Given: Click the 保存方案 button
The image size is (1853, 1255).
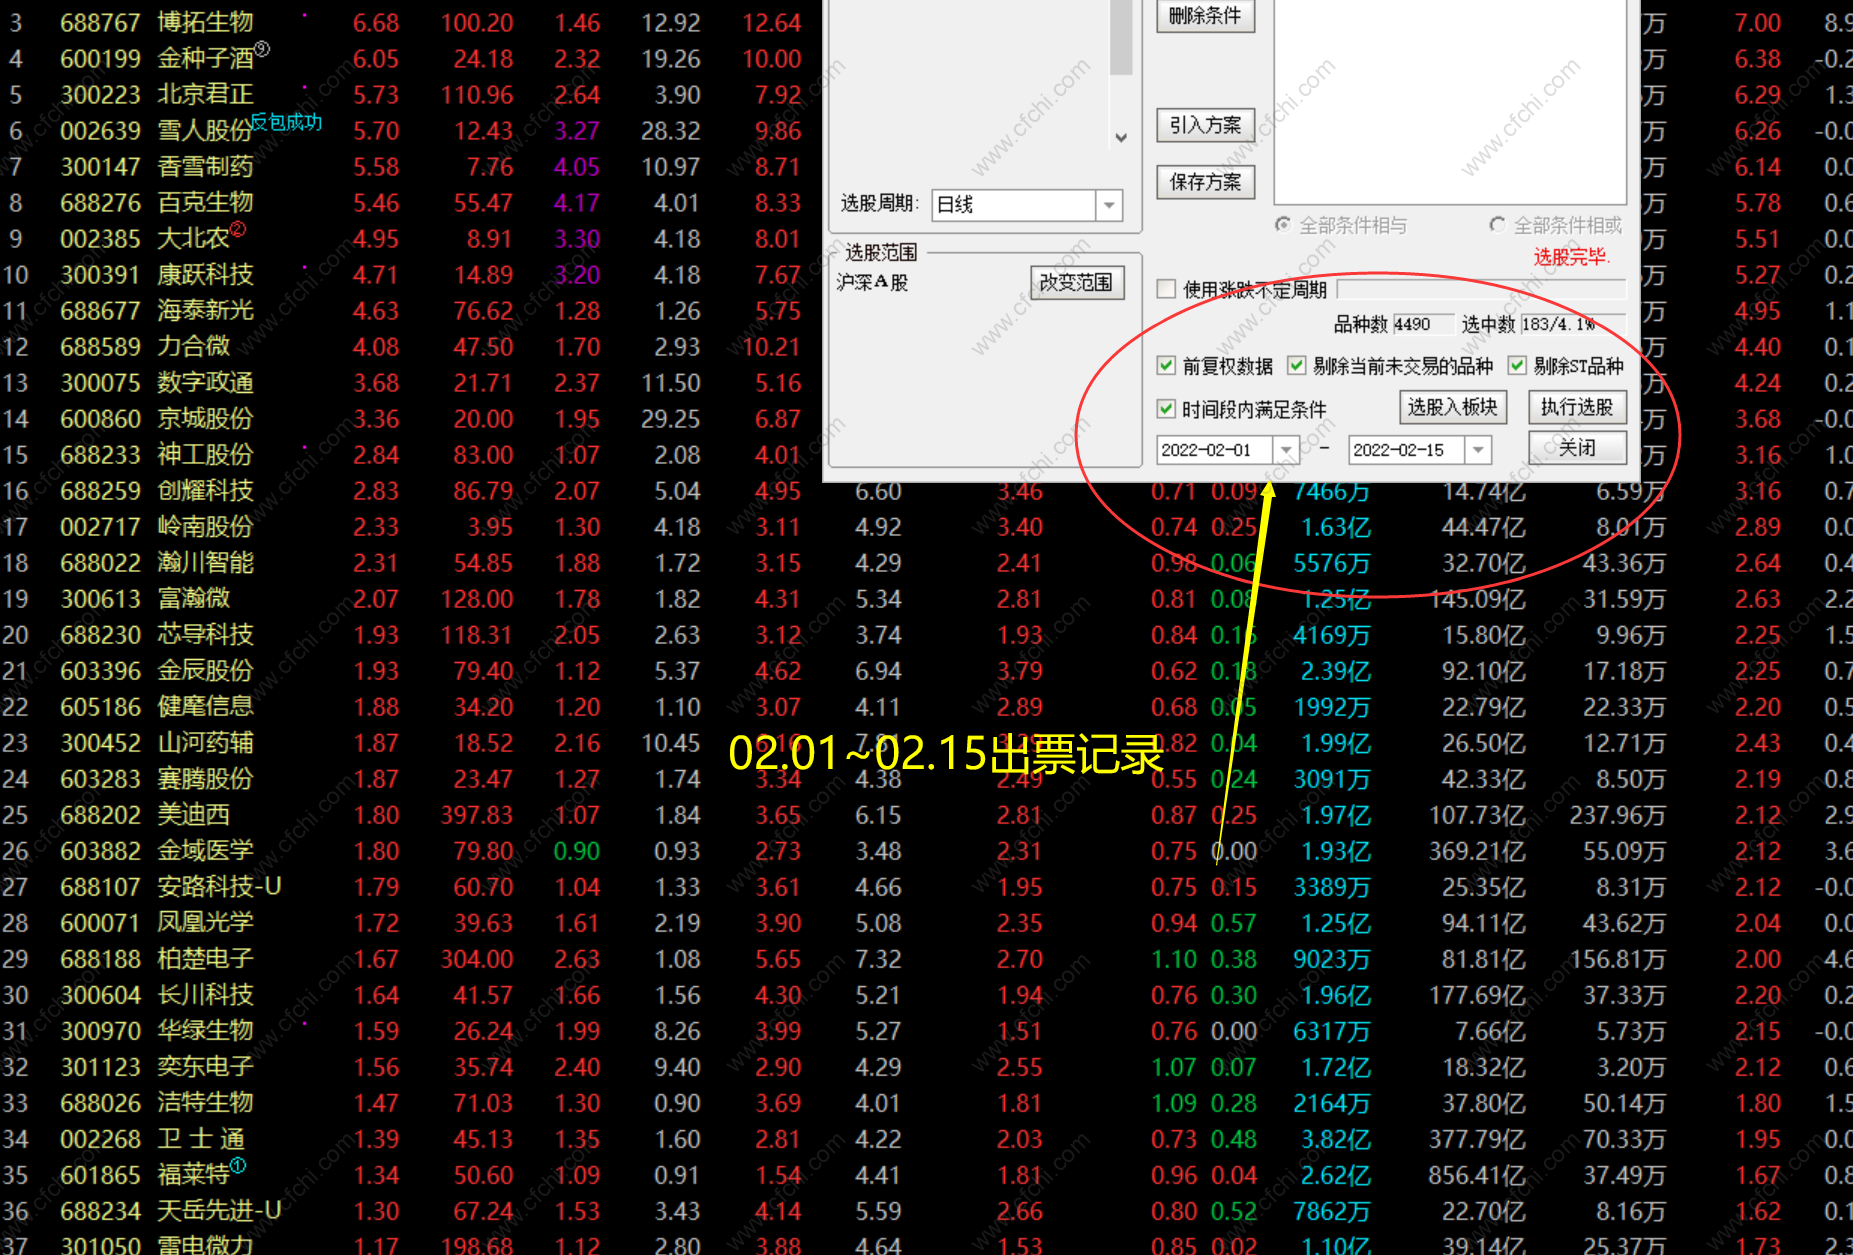Looking at the screenshot, I should pyautogui.click(x=1205, y=182).
